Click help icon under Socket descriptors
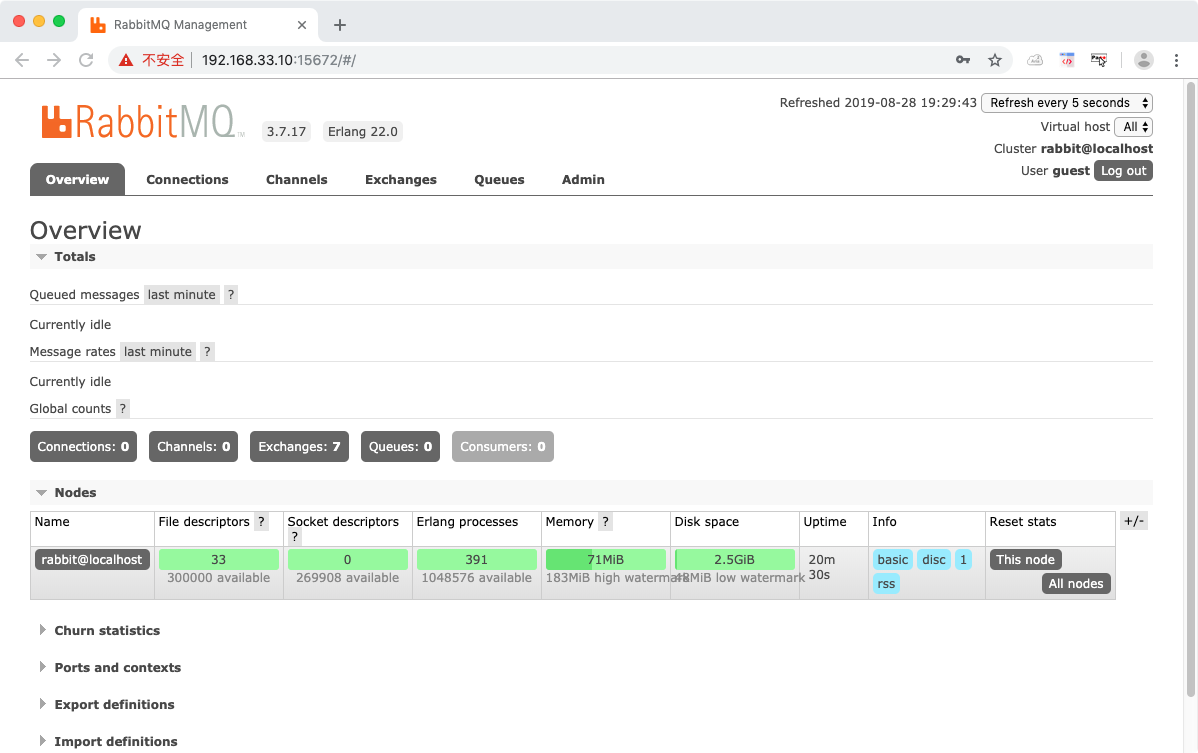 coord(294,537)
